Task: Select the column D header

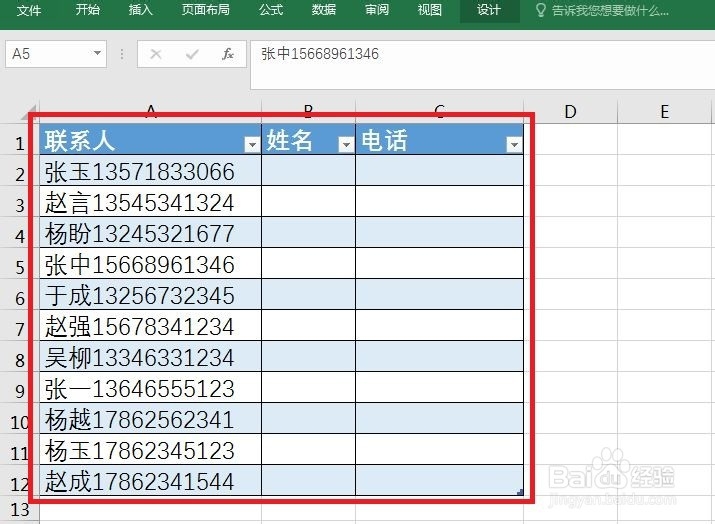Action: (570, 112)
